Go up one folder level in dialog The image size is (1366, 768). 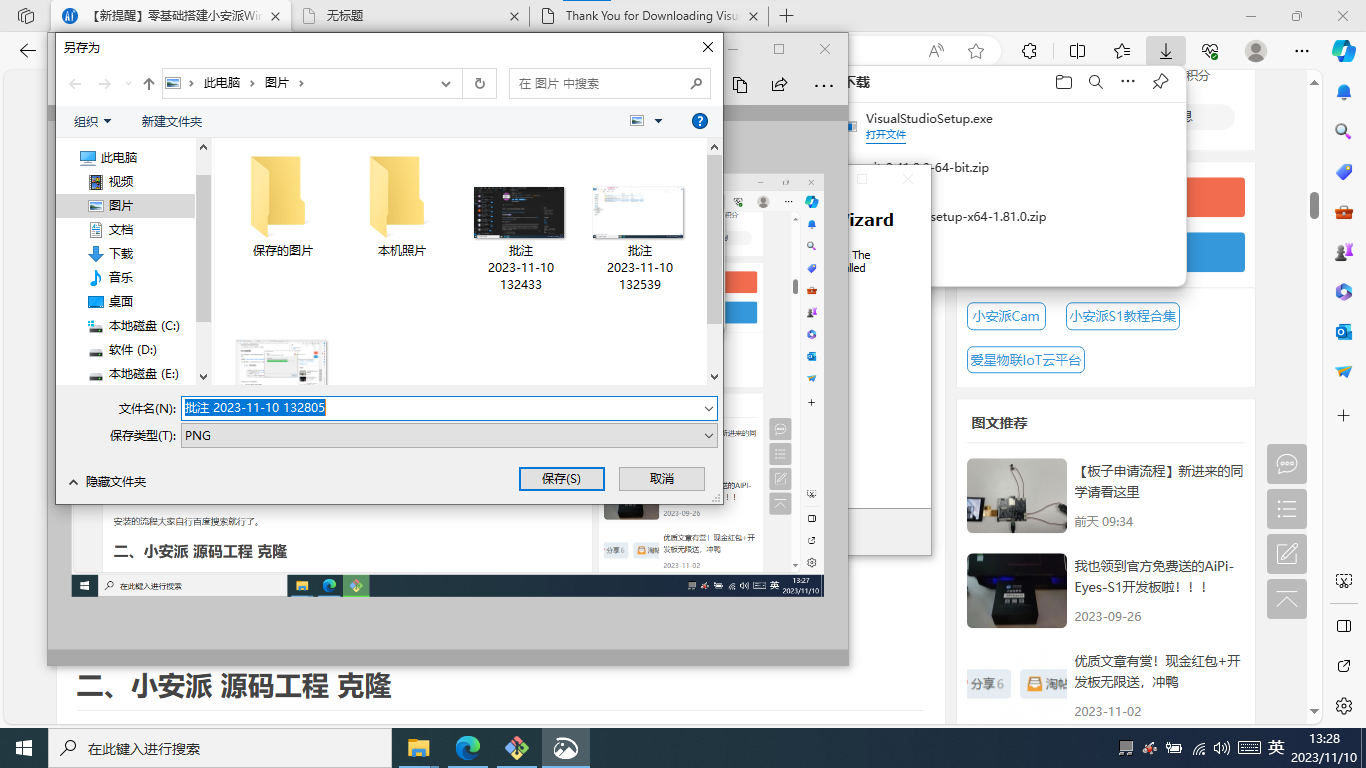[149, 84]
